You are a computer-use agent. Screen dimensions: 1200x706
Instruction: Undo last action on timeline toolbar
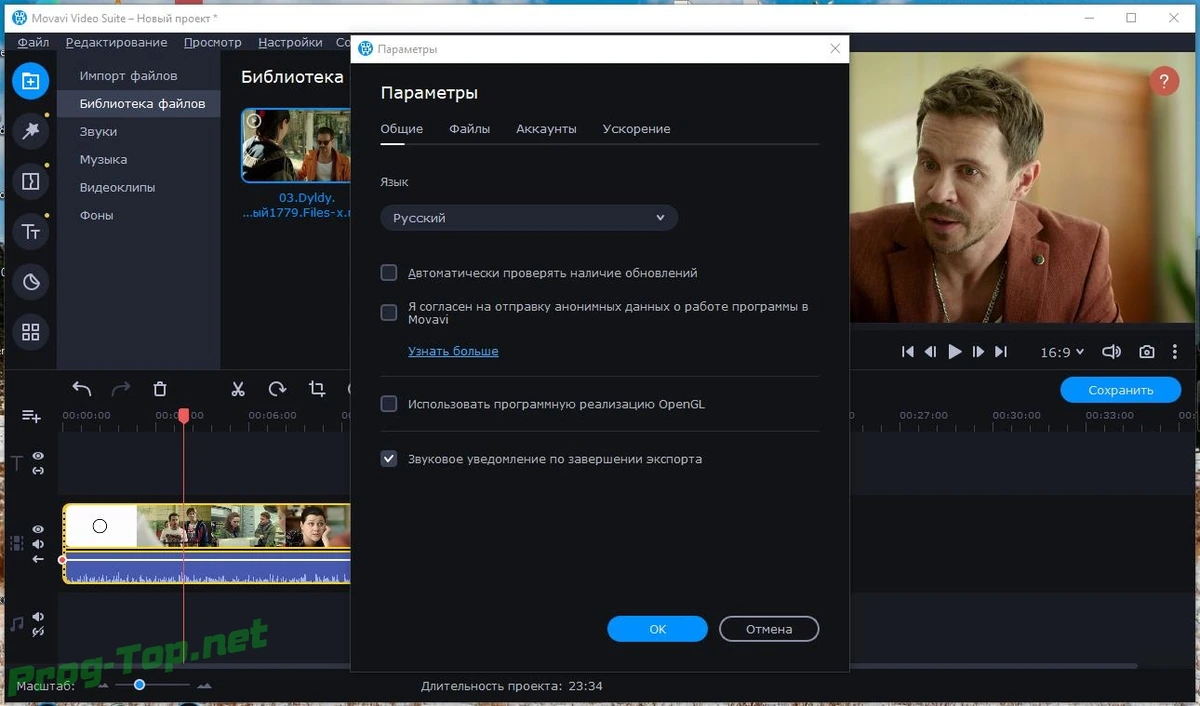tap(82, 389)
